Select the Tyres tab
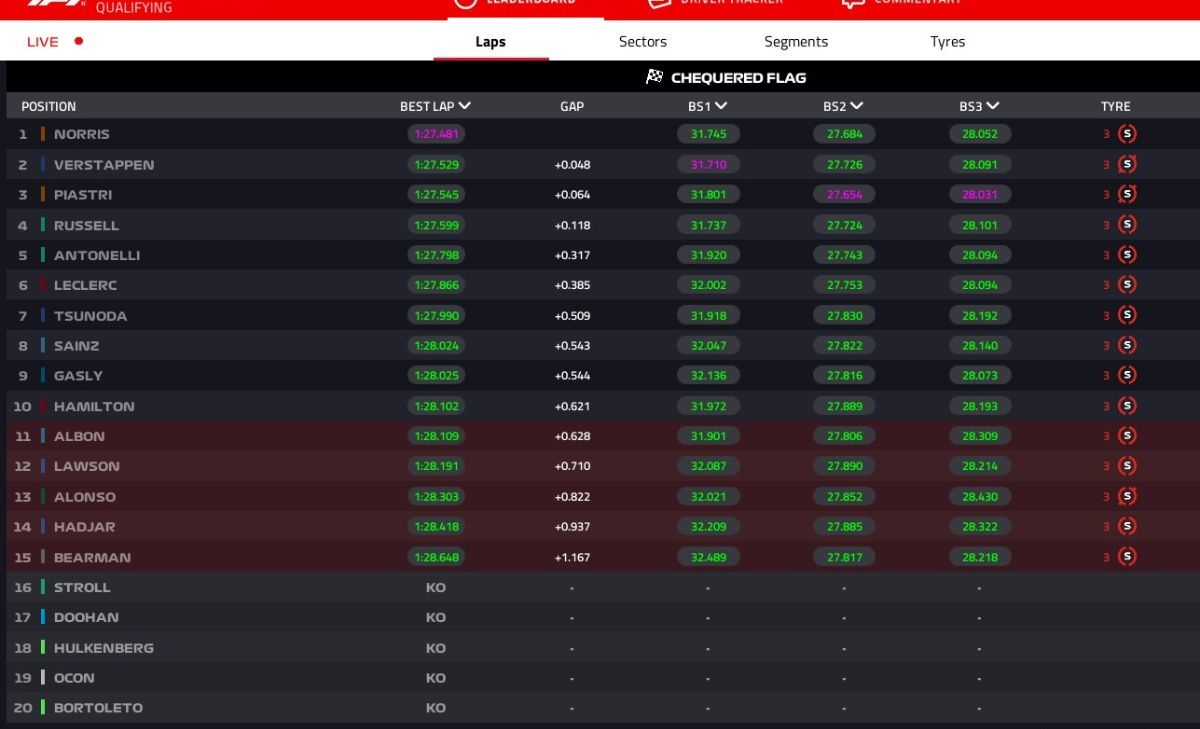1200x729 pixels. point(947,42)
